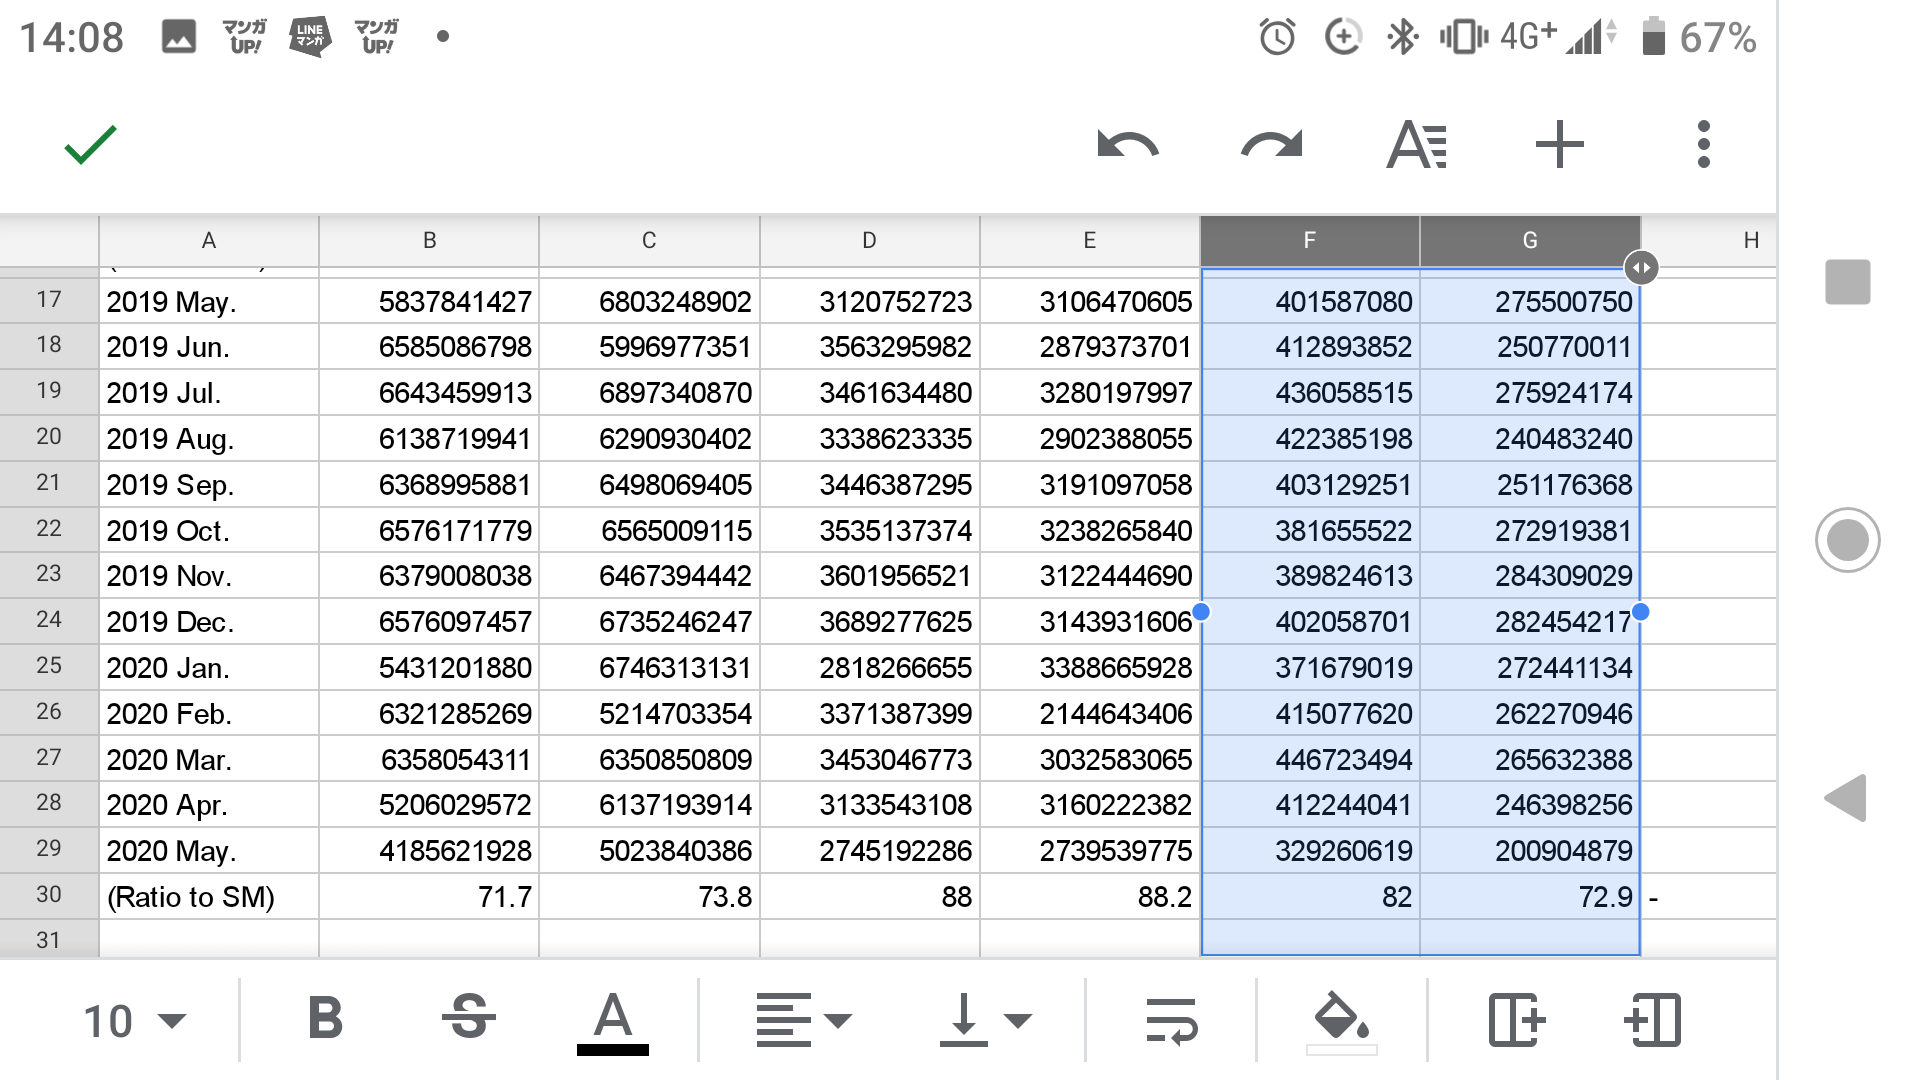Select the row 24 header
Screen dimensions: 1920x1080
(x=49, y=620)
